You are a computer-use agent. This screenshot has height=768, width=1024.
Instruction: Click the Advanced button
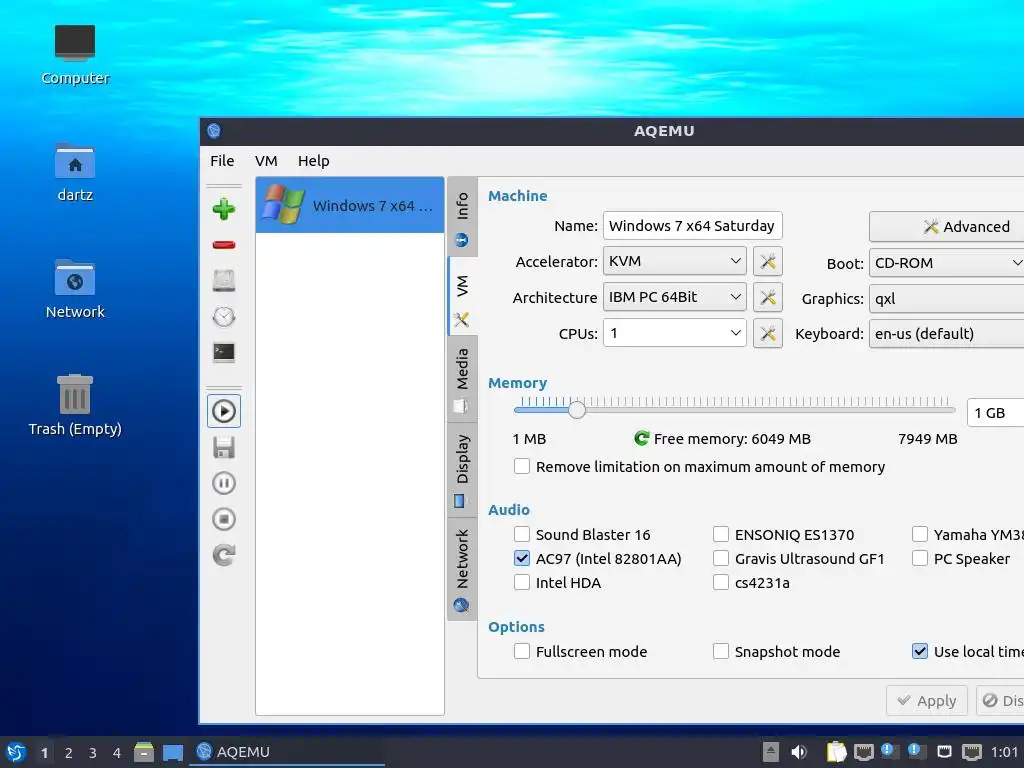click(x=947, y=227)
